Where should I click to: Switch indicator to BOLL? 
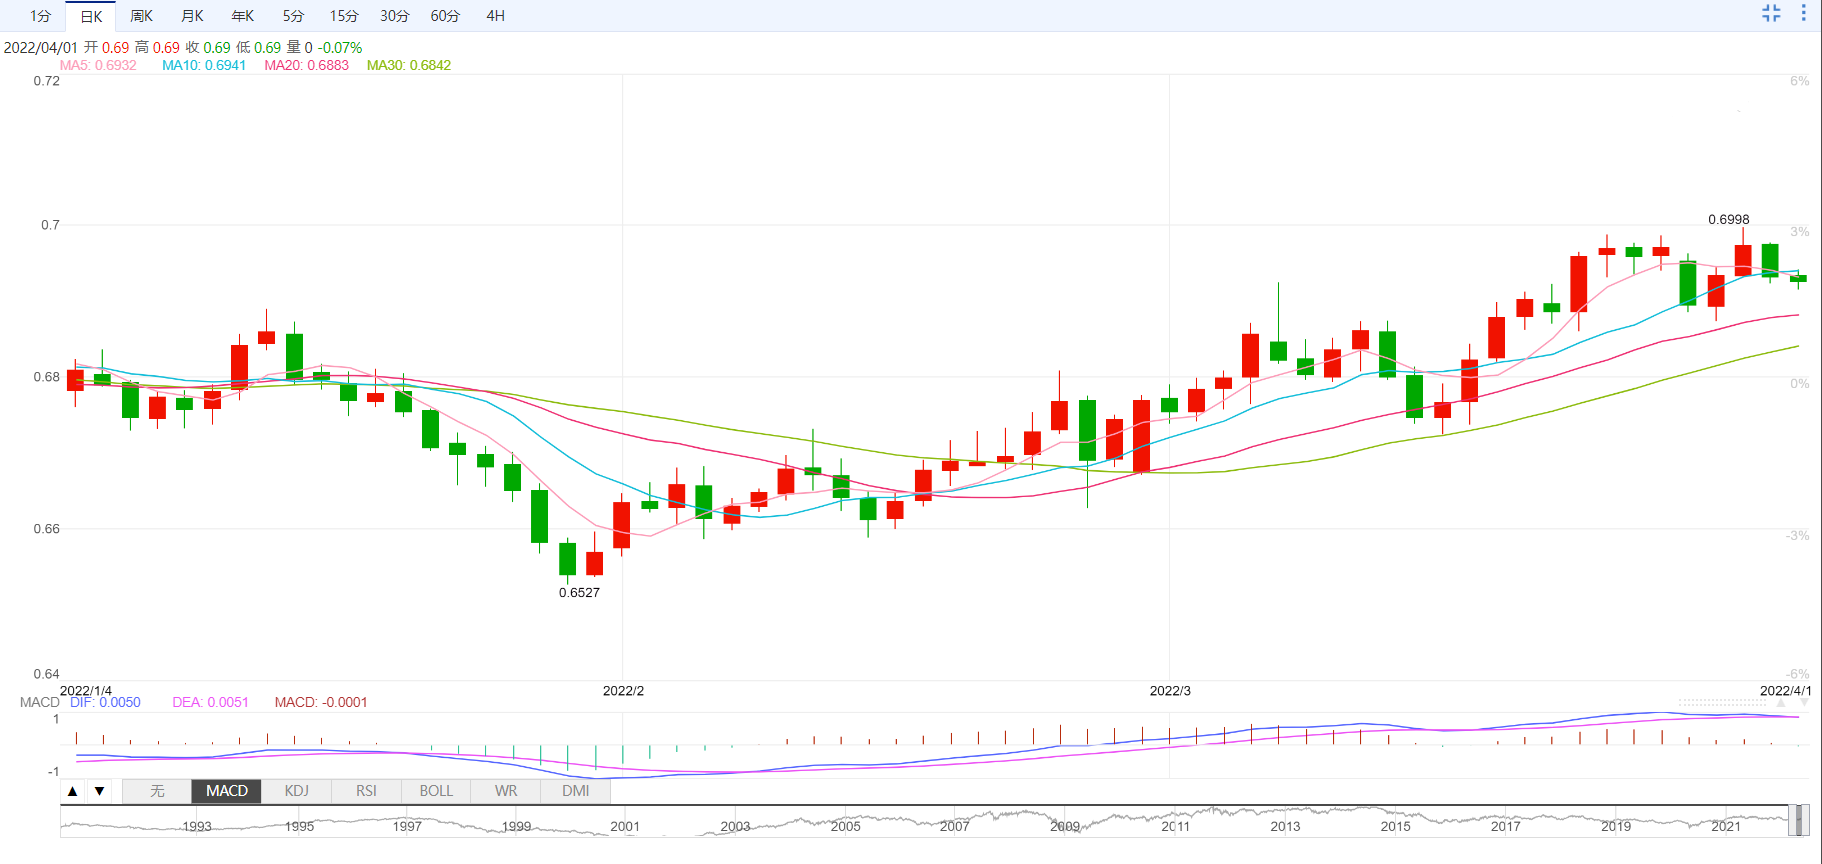(x=436, y=791)
